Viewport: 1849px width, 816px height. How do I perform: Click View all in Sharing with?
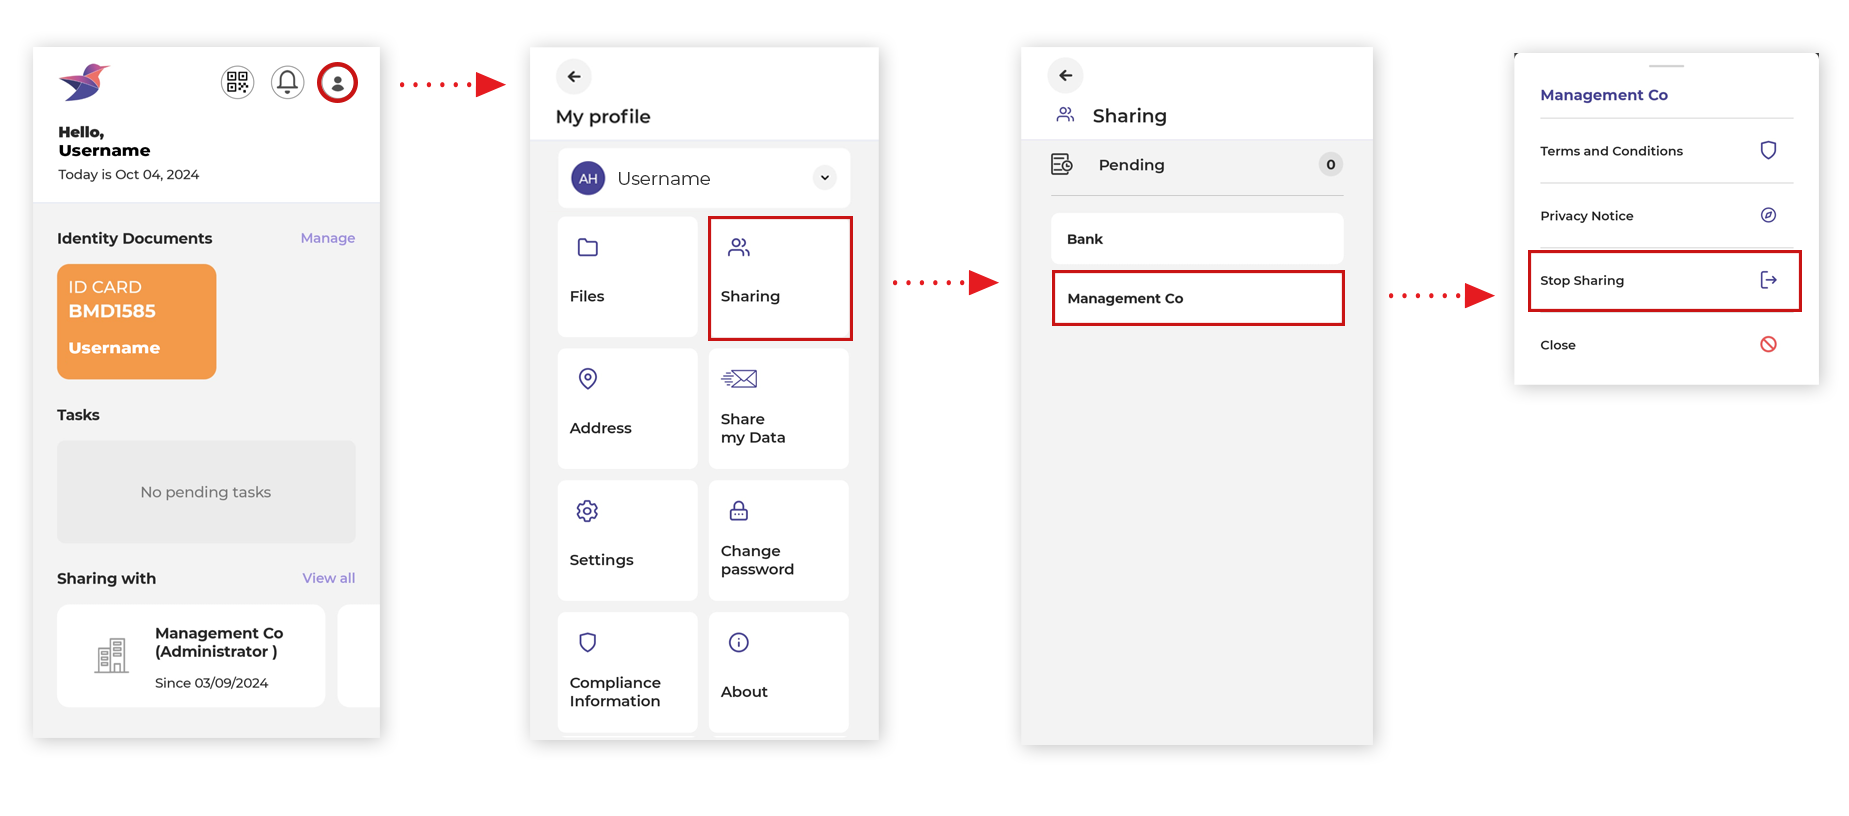tap(329, 578)
